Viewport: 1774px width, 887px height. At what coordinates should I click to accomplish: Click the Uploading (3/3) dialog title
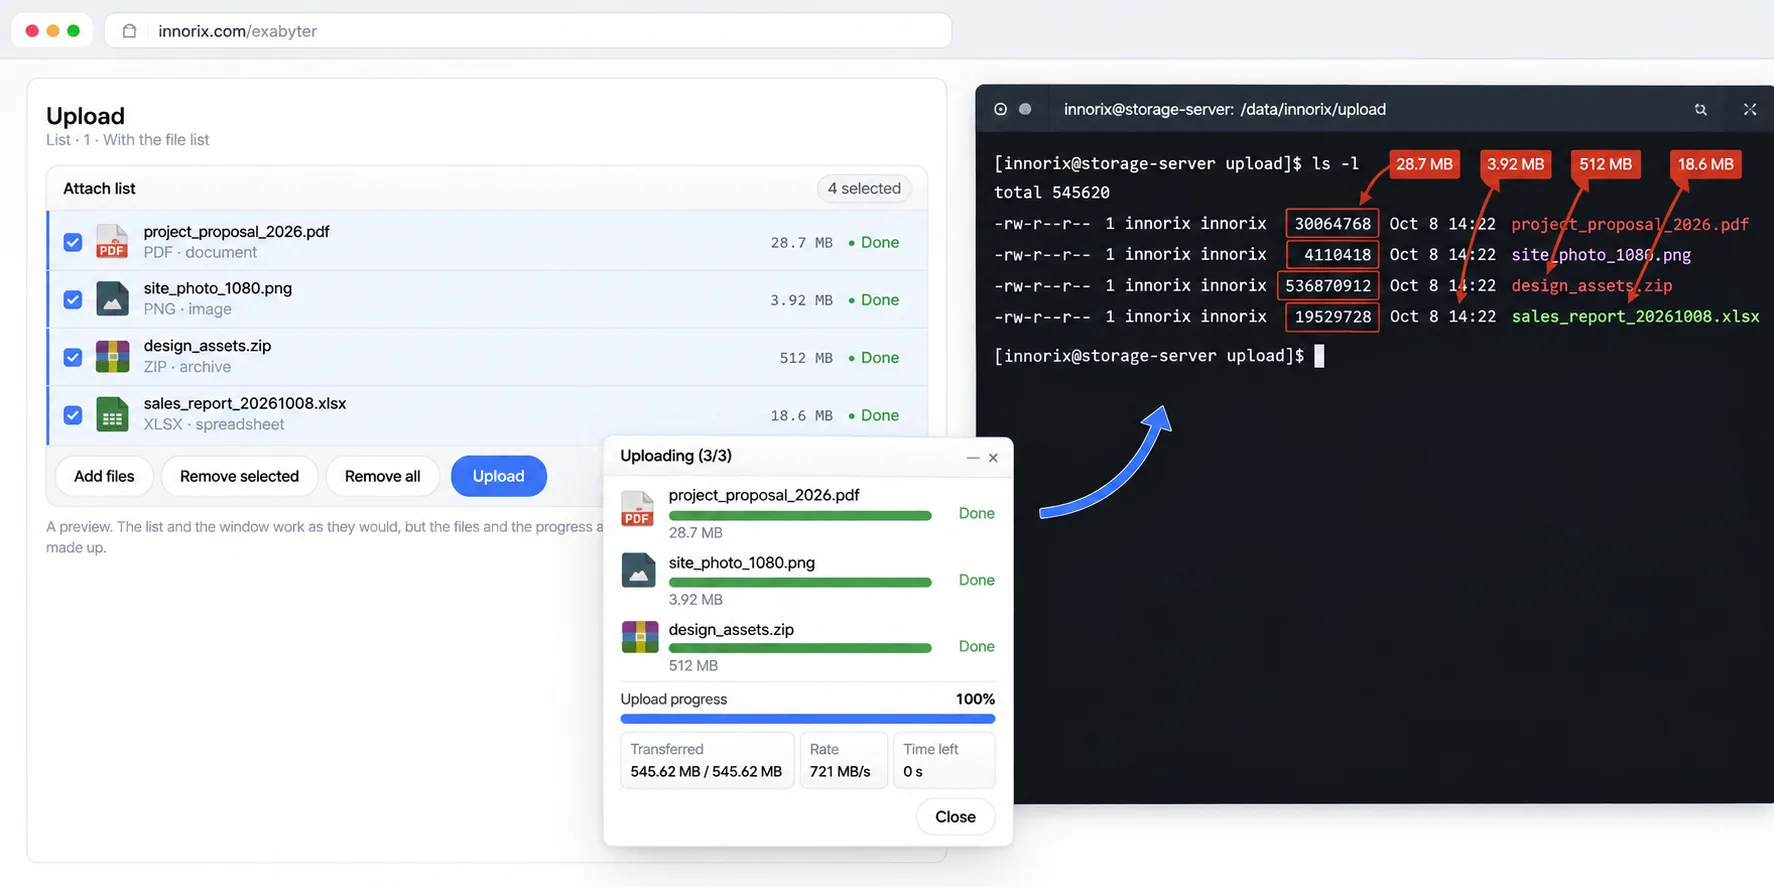click(x=676, y=456)
